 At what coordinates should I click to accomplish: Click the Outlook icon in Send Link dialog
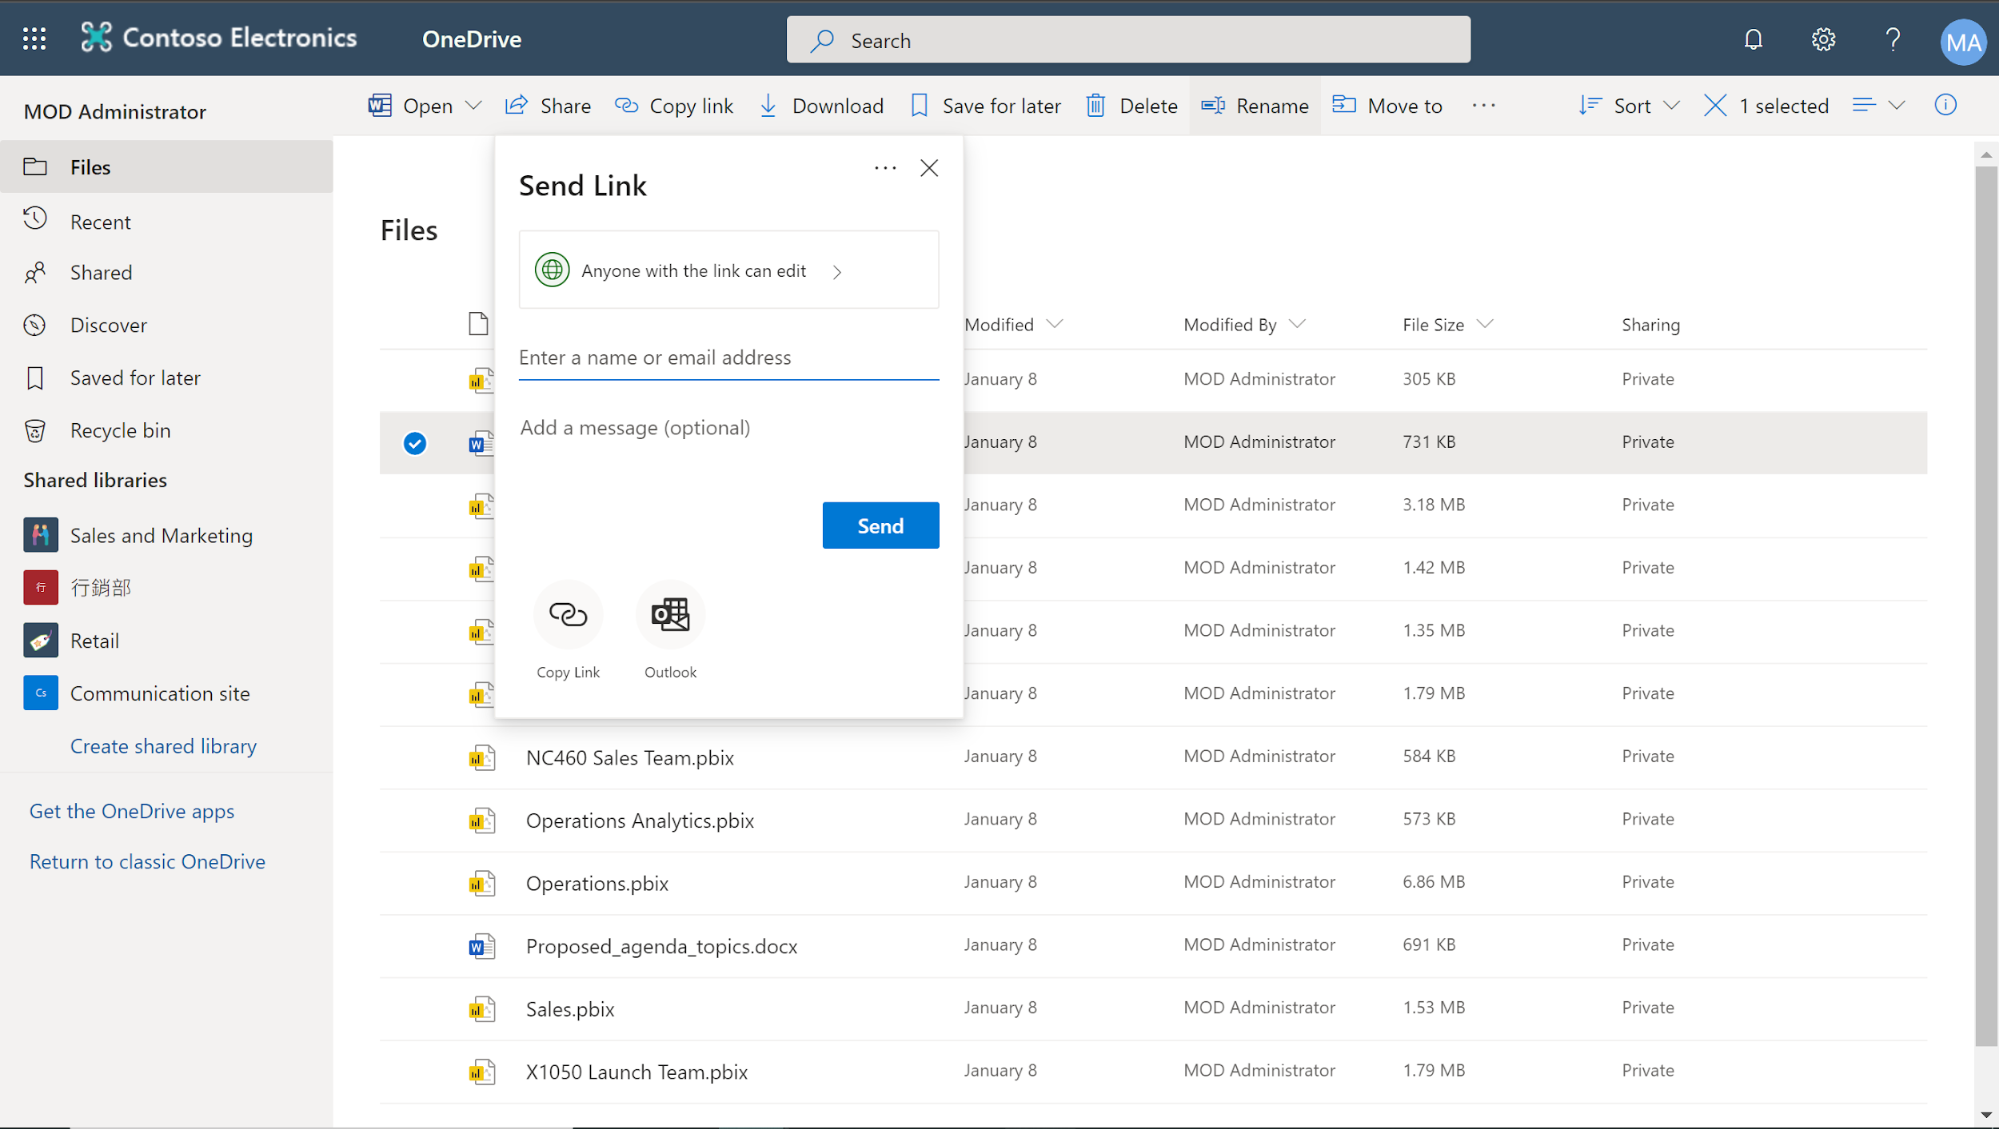click(x=670, y=615)
